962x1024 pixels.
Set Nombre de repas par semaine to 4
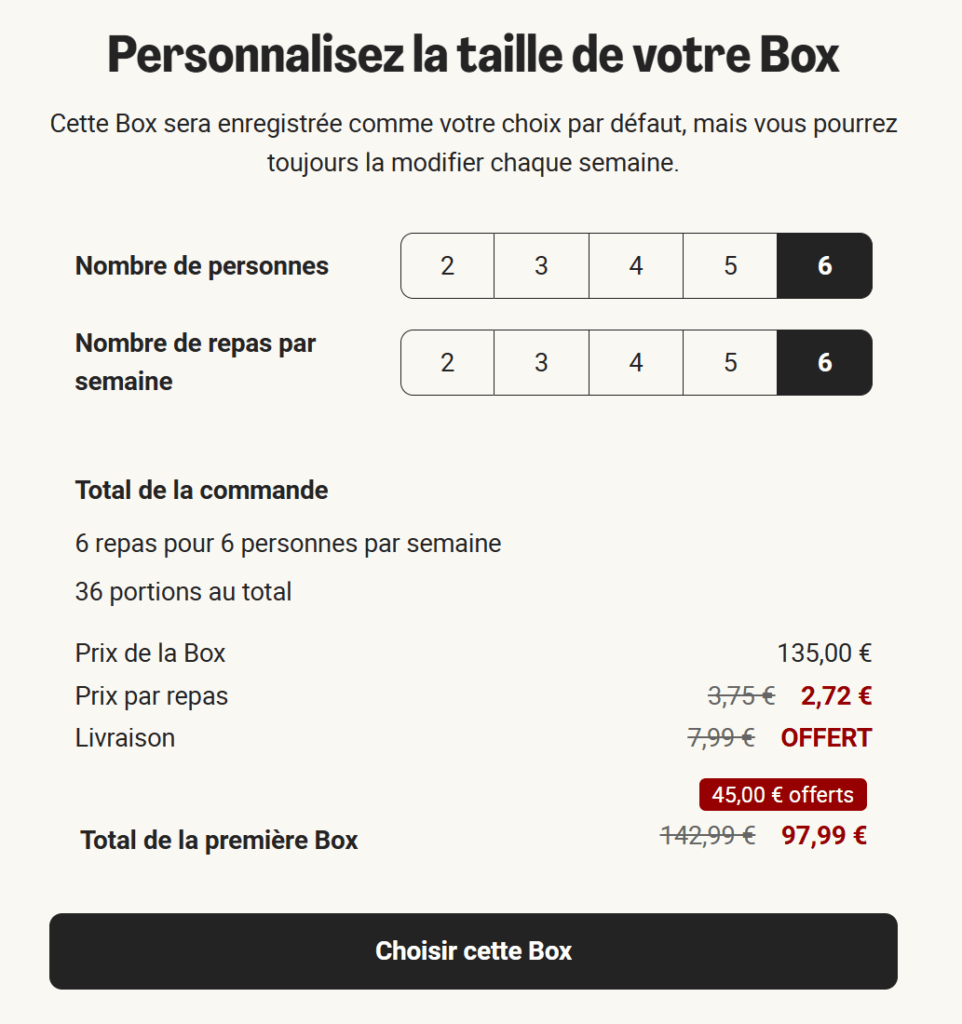coord(636,362)
